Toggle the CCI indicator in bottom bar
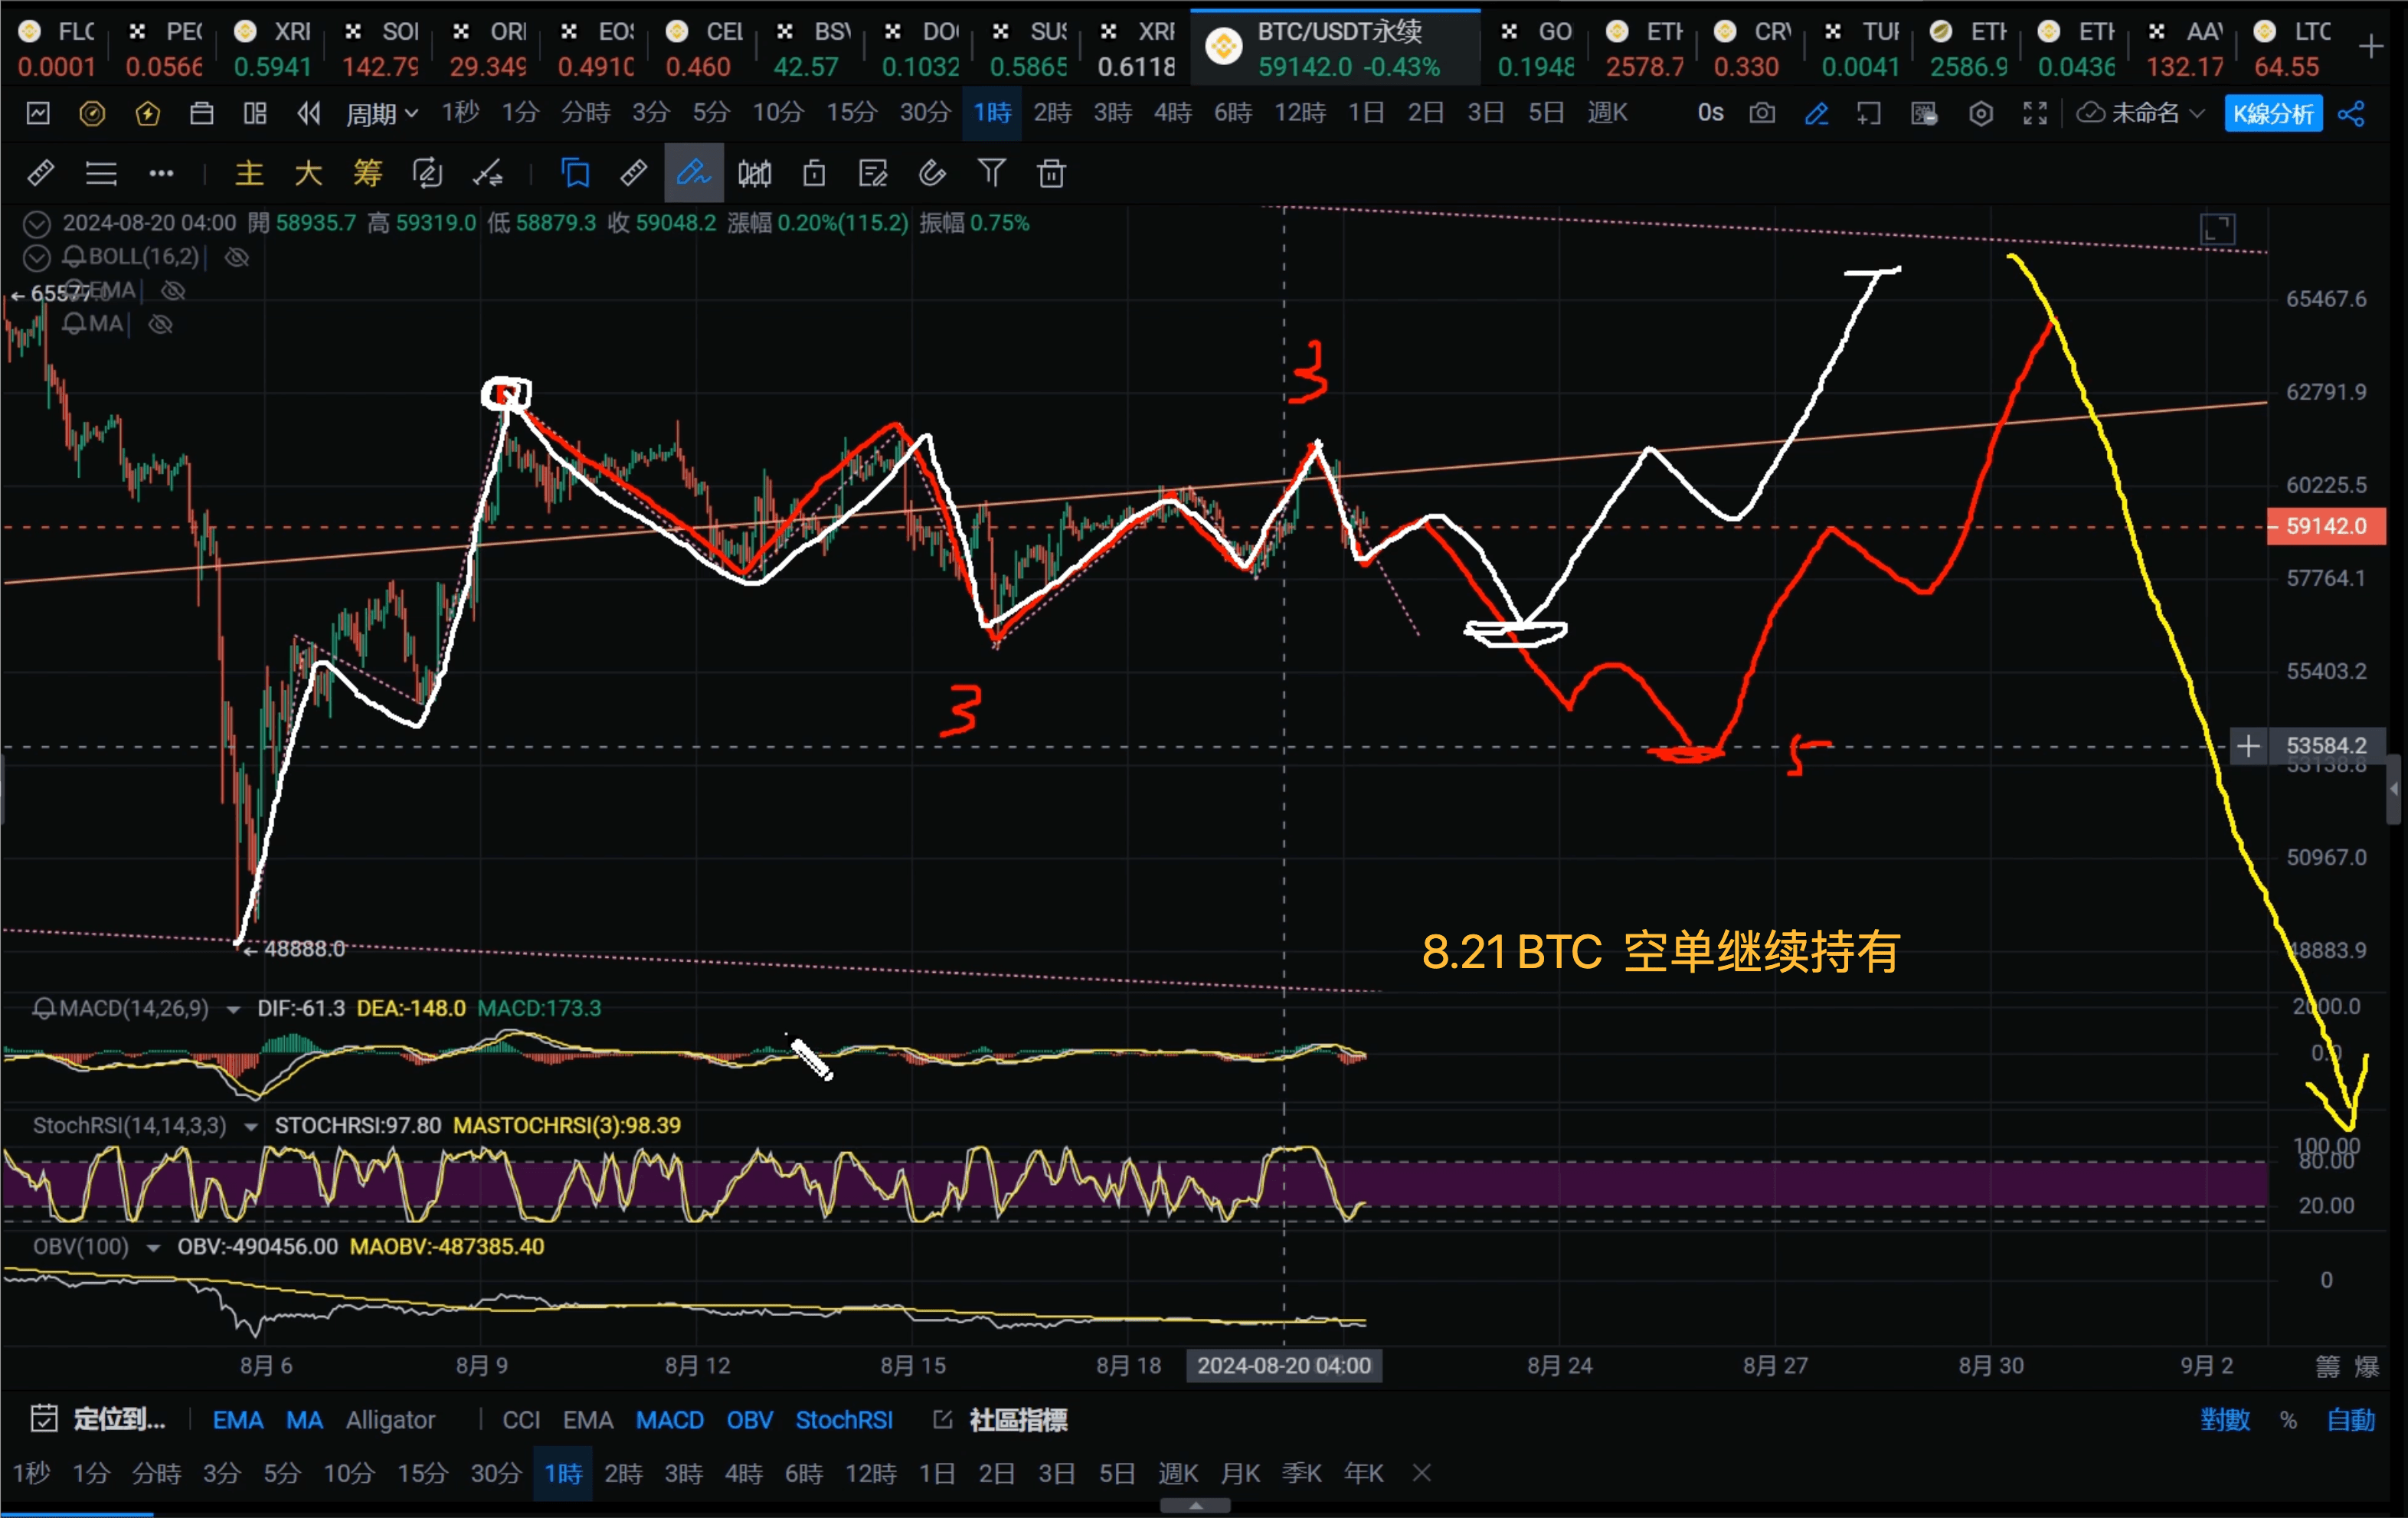The width and height of the screenshot is (2408, 1518). point(521,1420)
